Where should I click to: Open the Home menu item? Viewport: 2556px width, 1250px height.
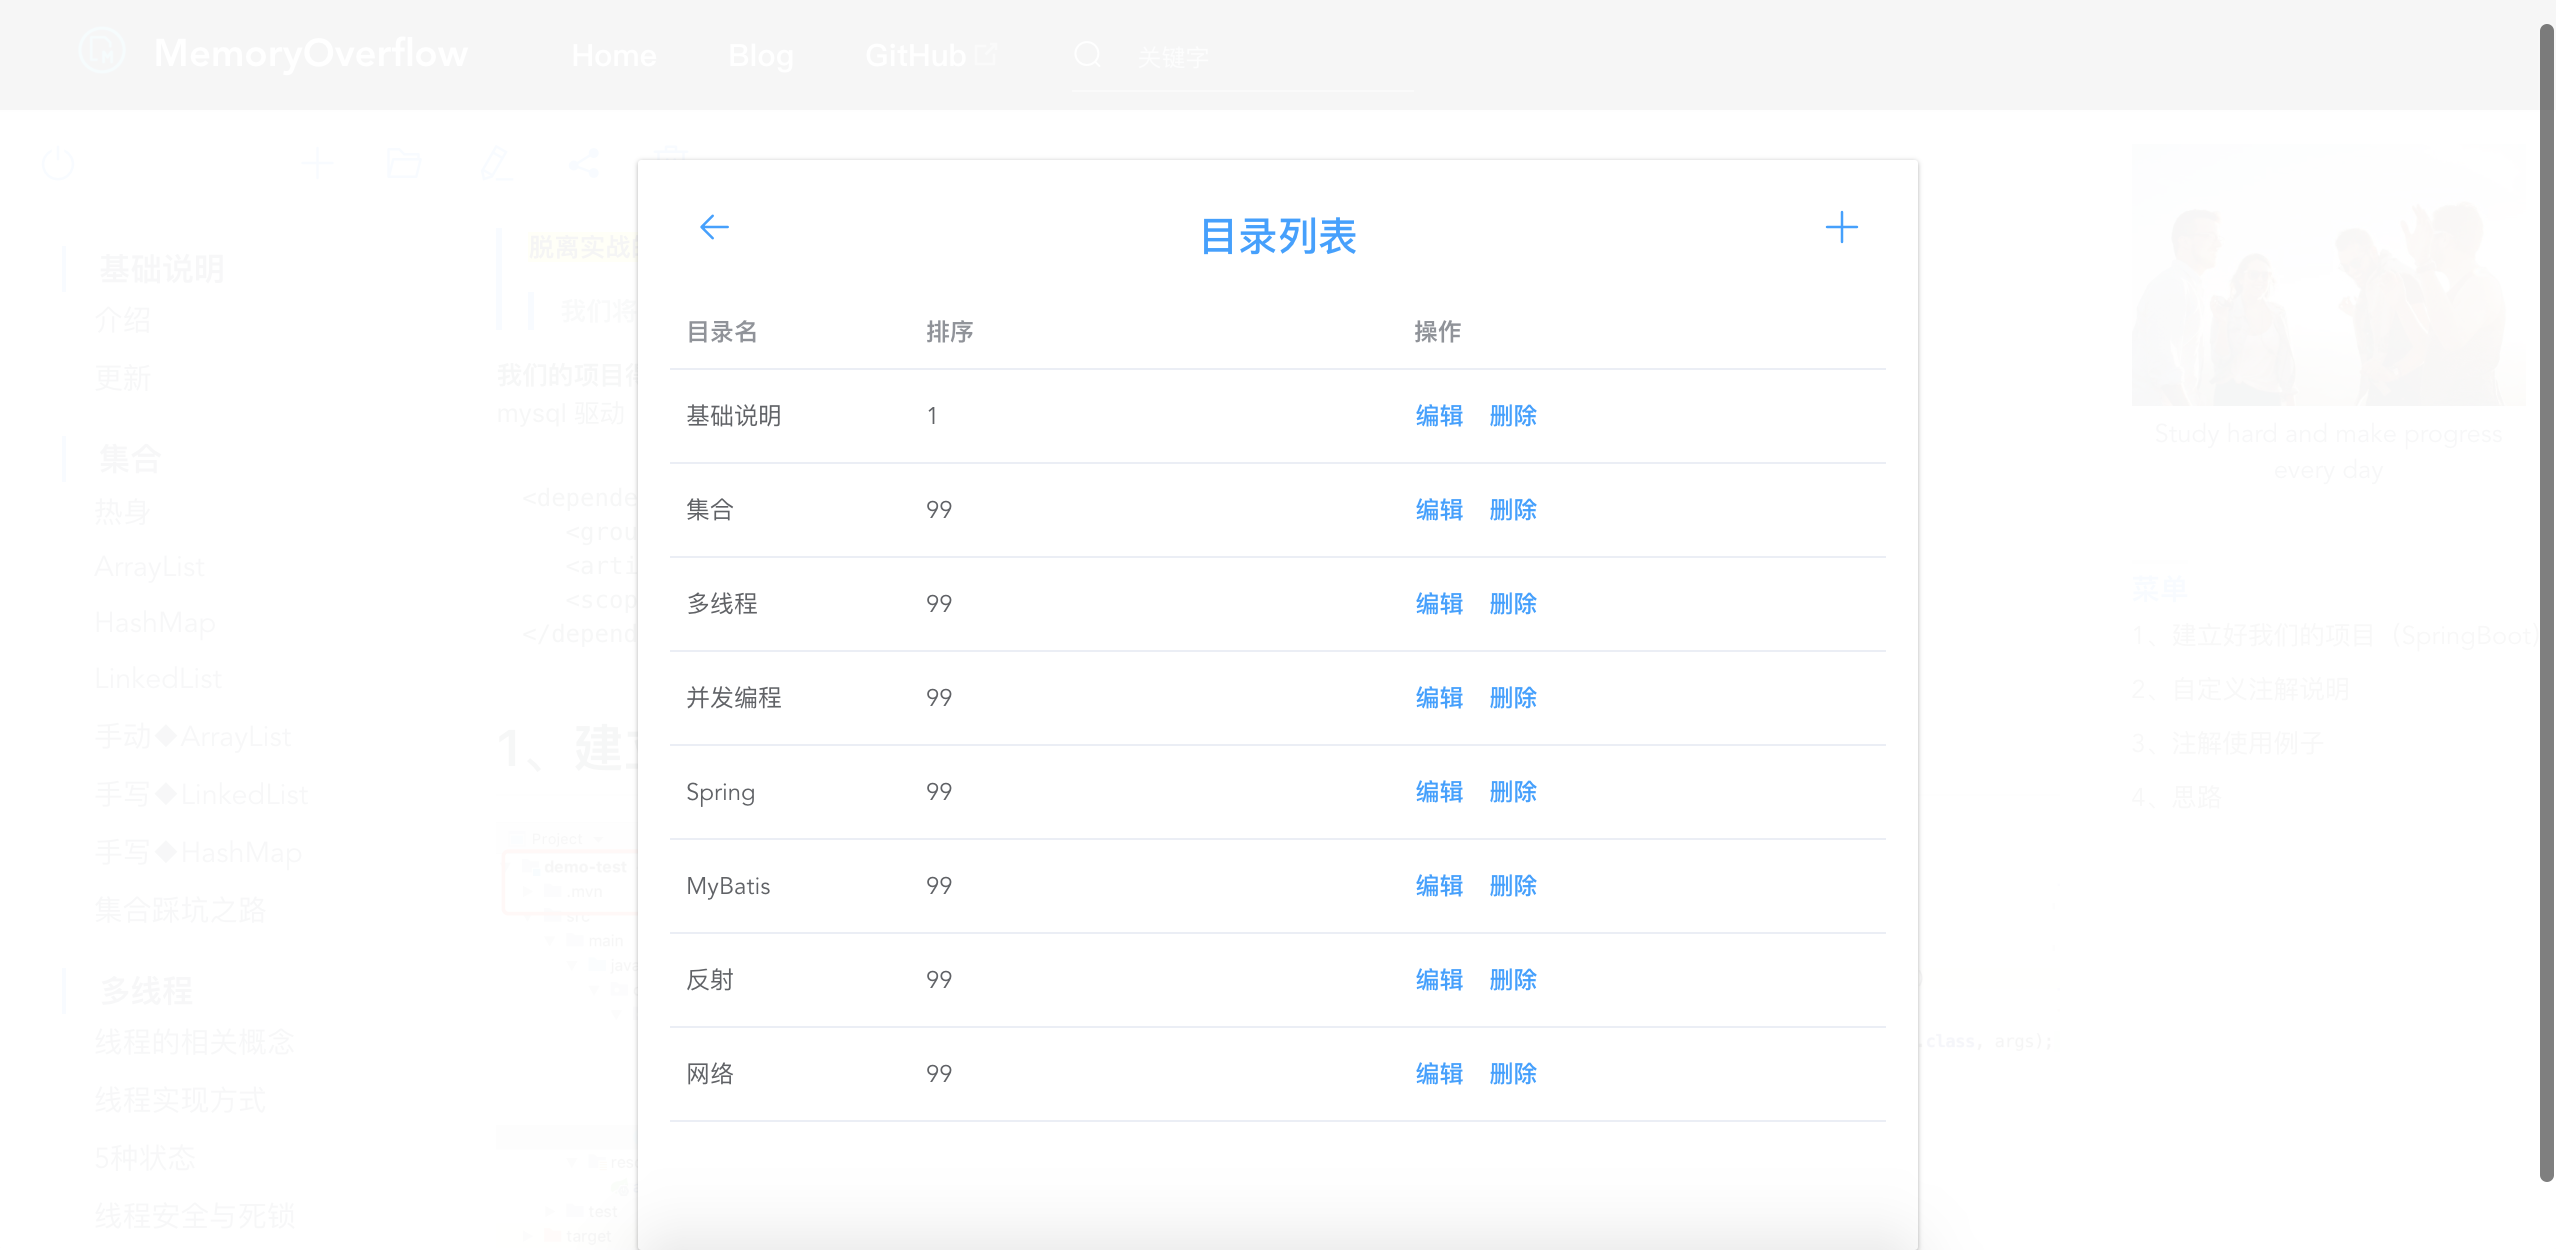[x=614, y=55]
